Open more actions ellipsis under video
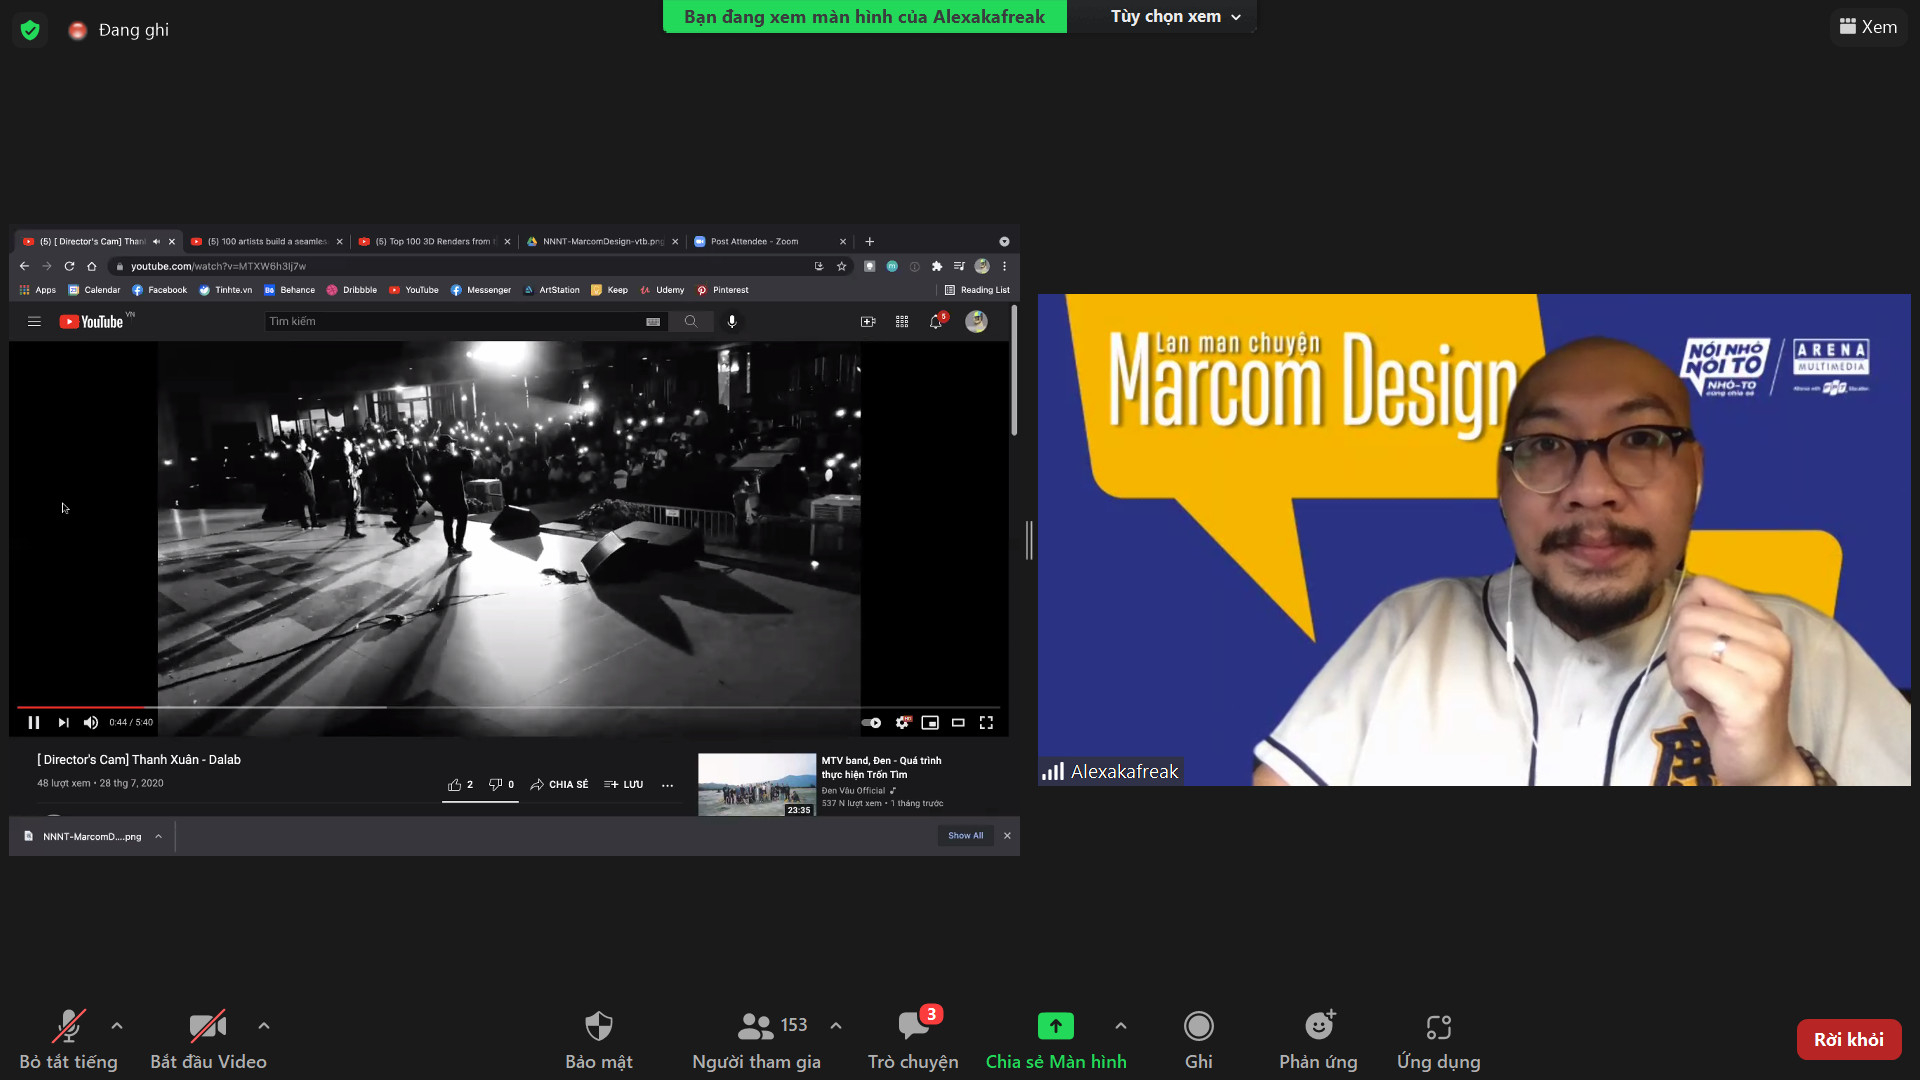This screenshot has height=1080, width=1920. [667, 785]
